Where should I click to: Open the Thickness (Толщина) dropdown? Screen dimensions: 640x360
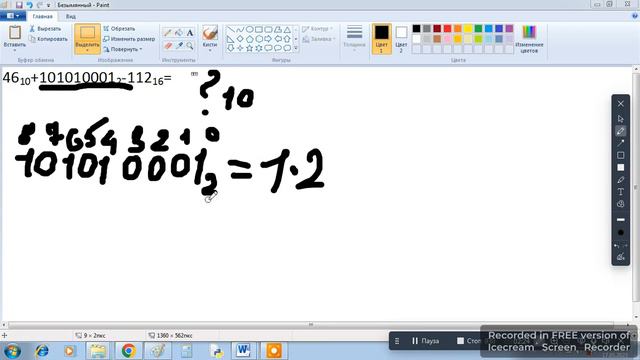click(354, 38)
